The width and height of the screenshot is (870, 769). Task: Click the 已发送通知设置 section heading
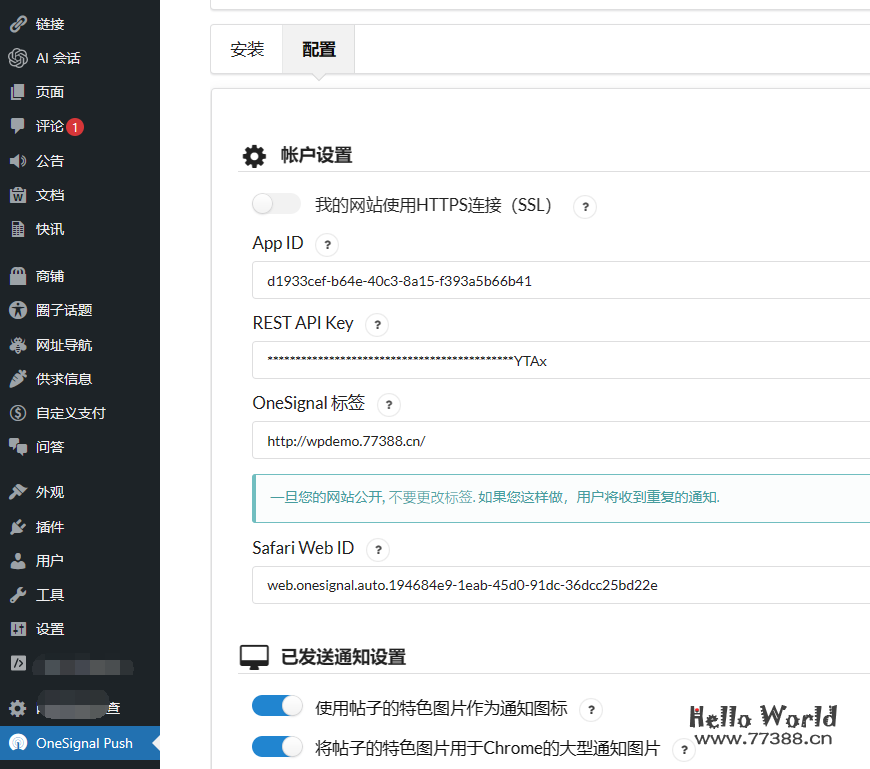343,657
